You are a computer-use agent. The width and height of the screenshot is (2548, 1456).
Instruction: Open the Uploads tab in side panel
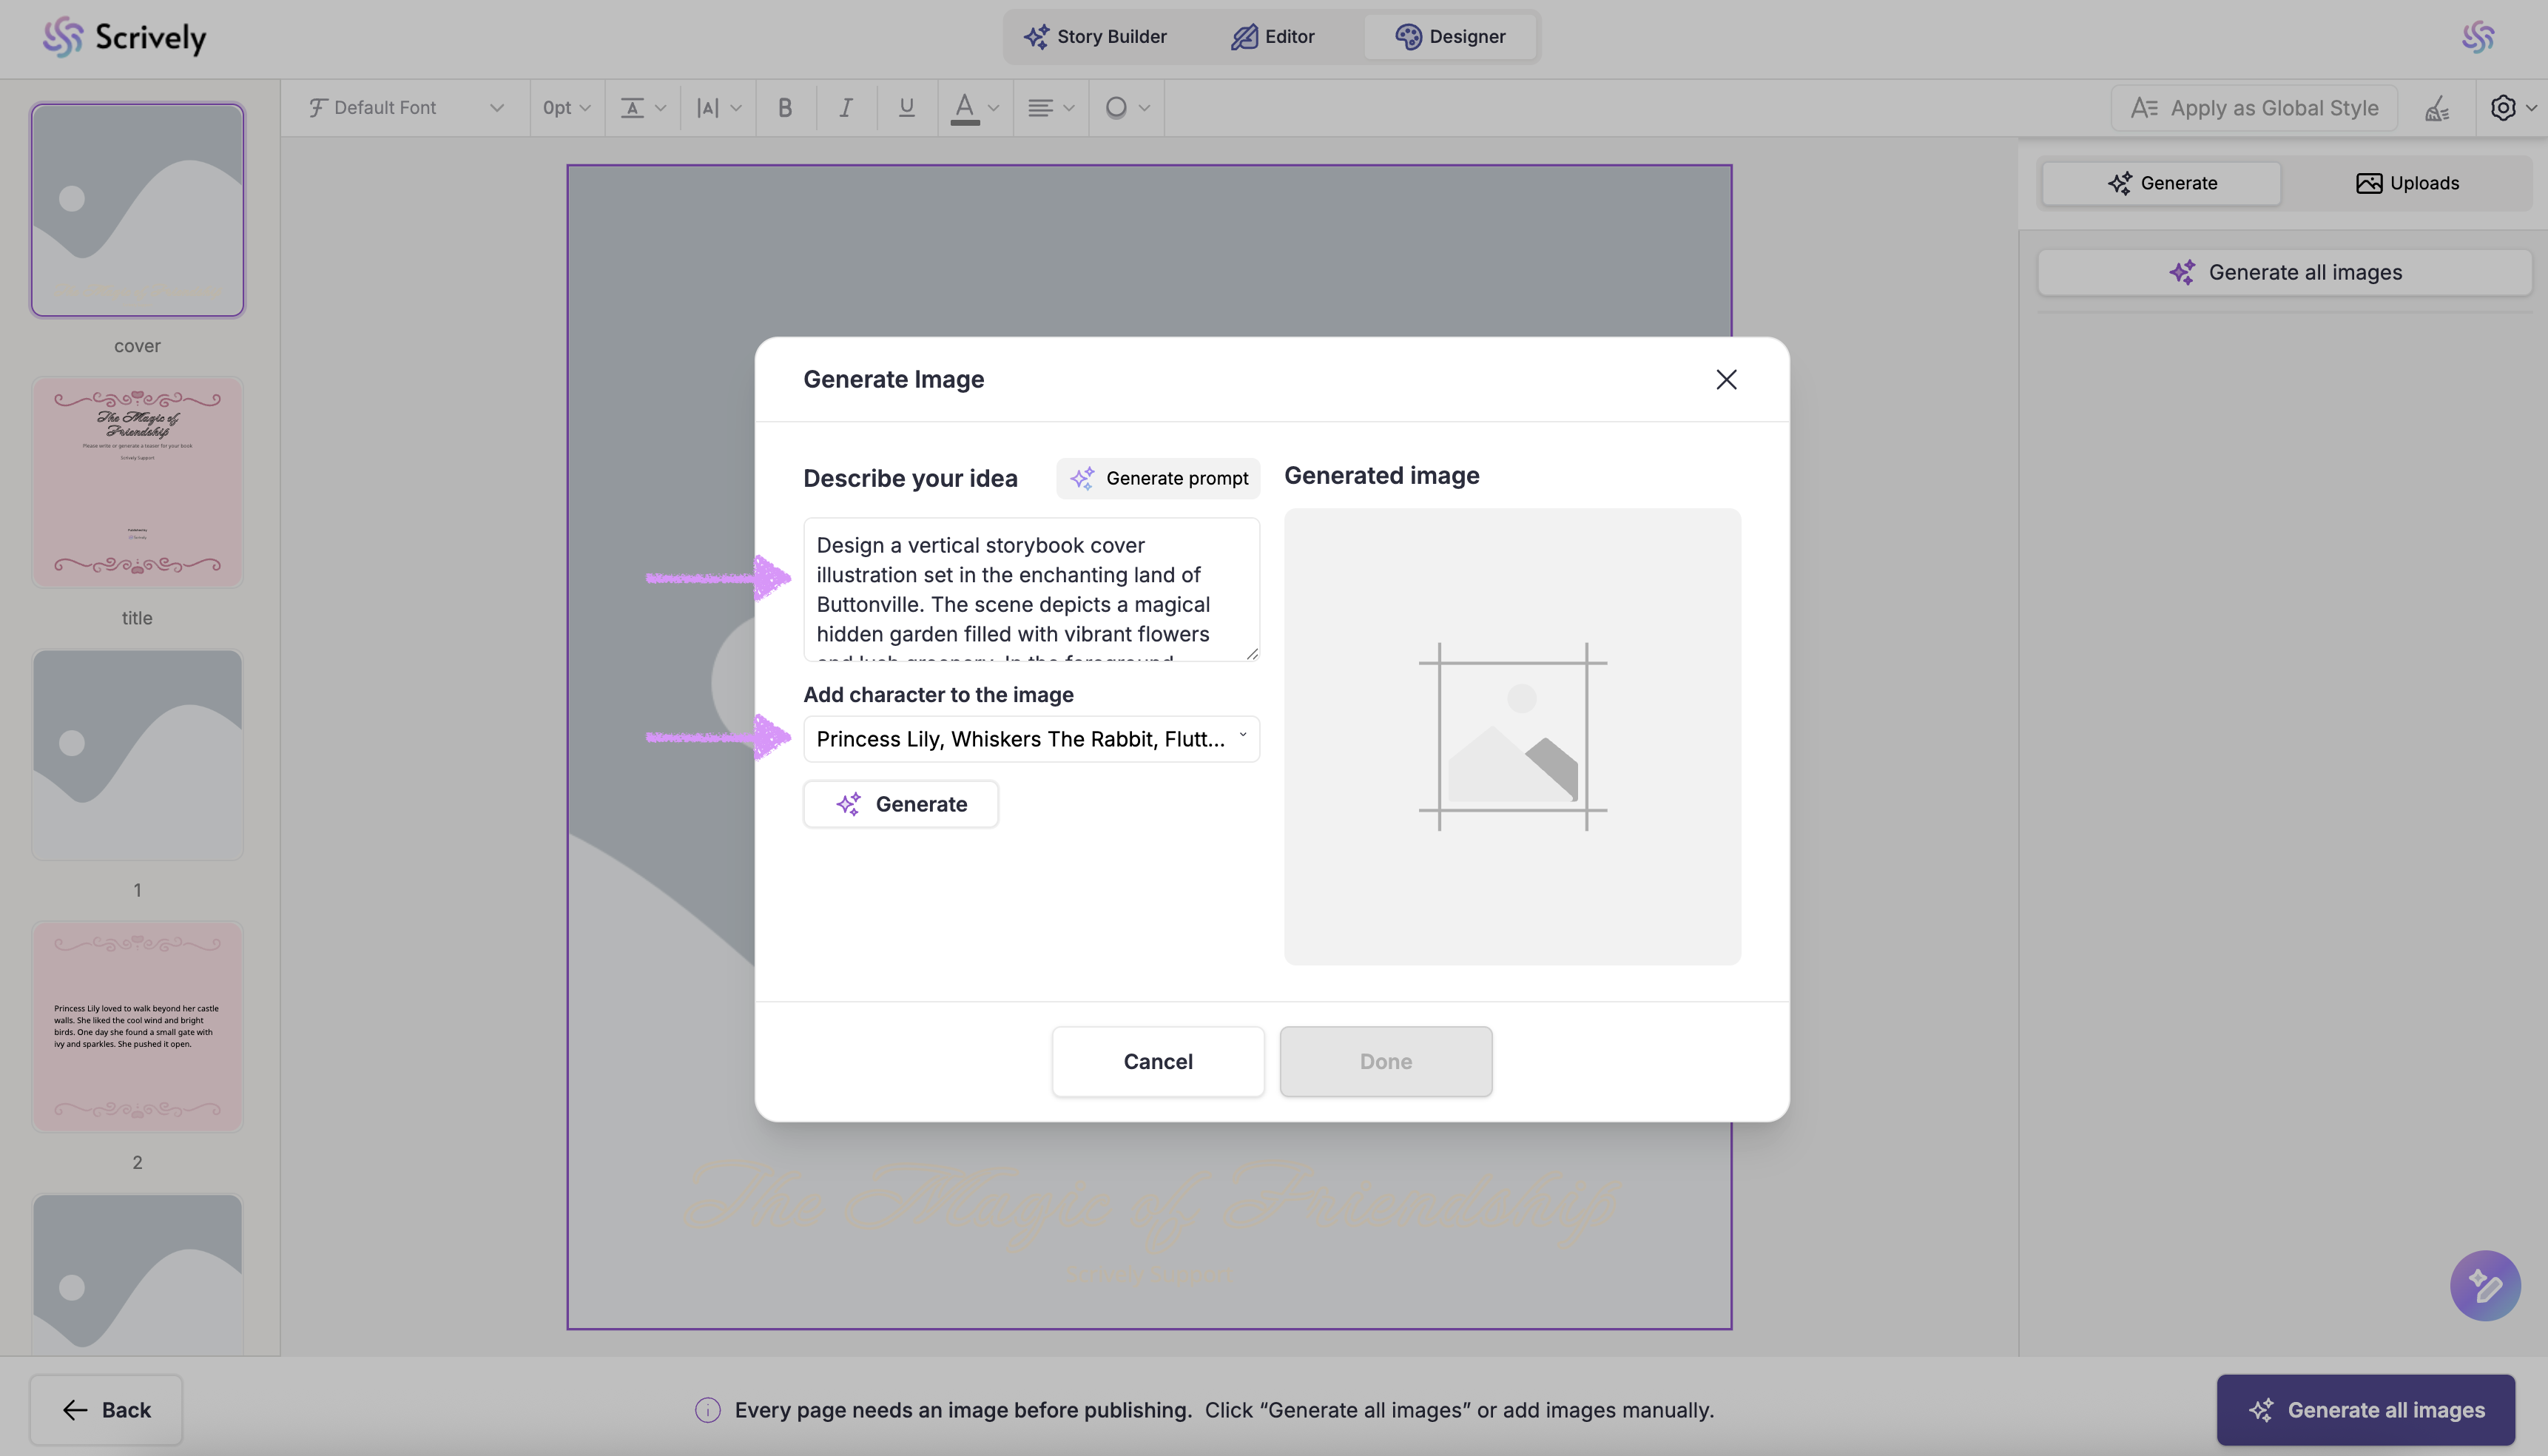click(x=2407, y=183)
